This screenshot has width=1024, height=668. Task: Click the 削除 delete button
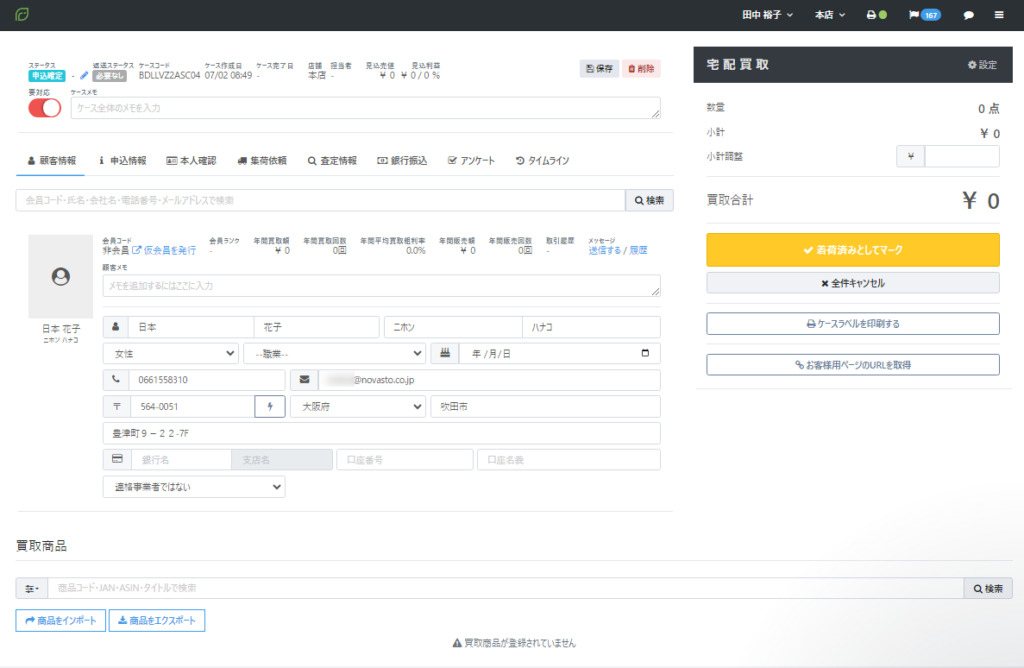click(x=641, y=69)
